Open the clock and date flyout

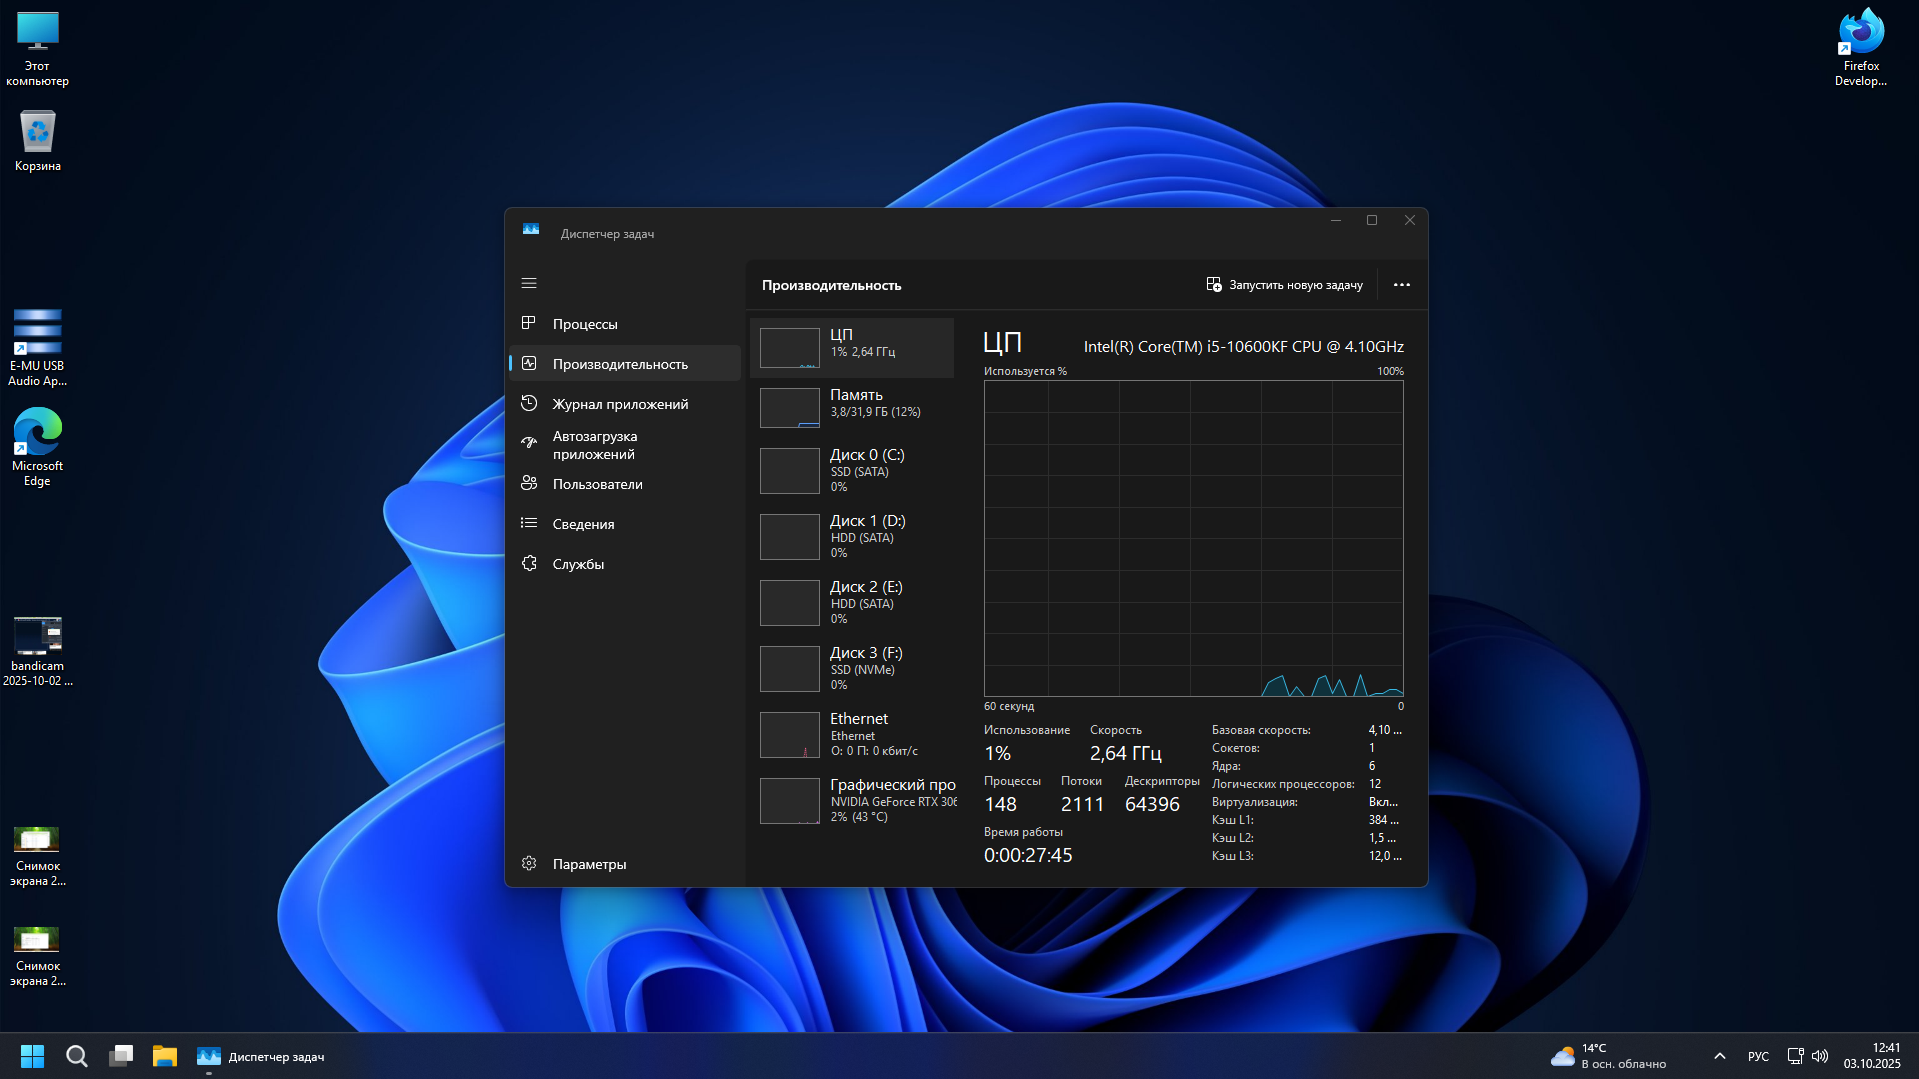point(1872,1056)
